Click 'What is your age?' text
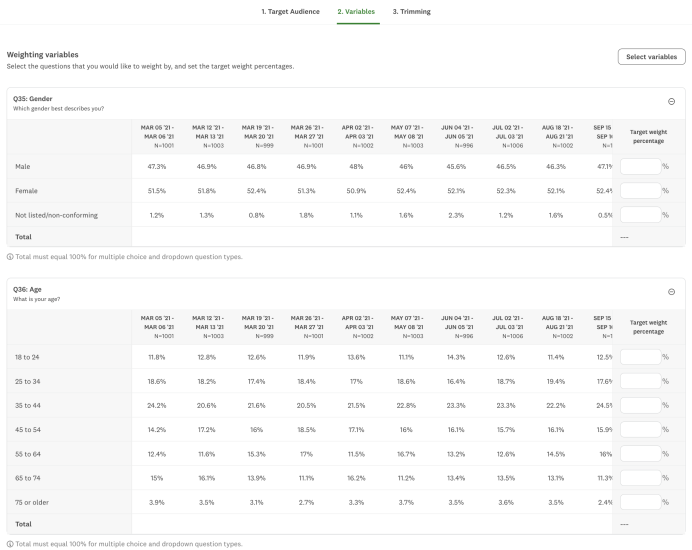Screen dimensions: 692x550 36,299
